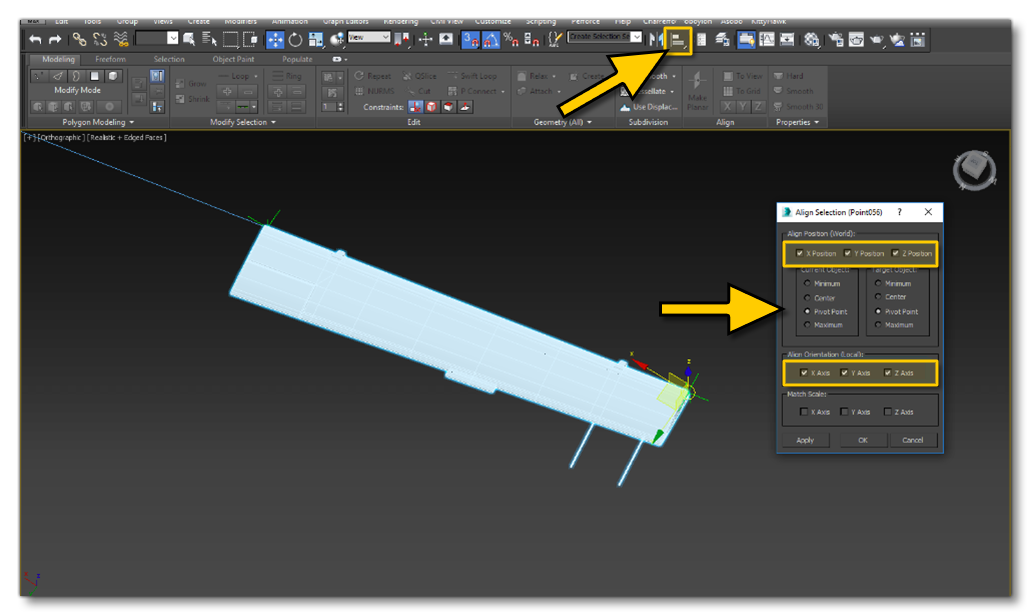
Task: Choose Maximum radio under Target Object
Action: (x=878, y=325)
